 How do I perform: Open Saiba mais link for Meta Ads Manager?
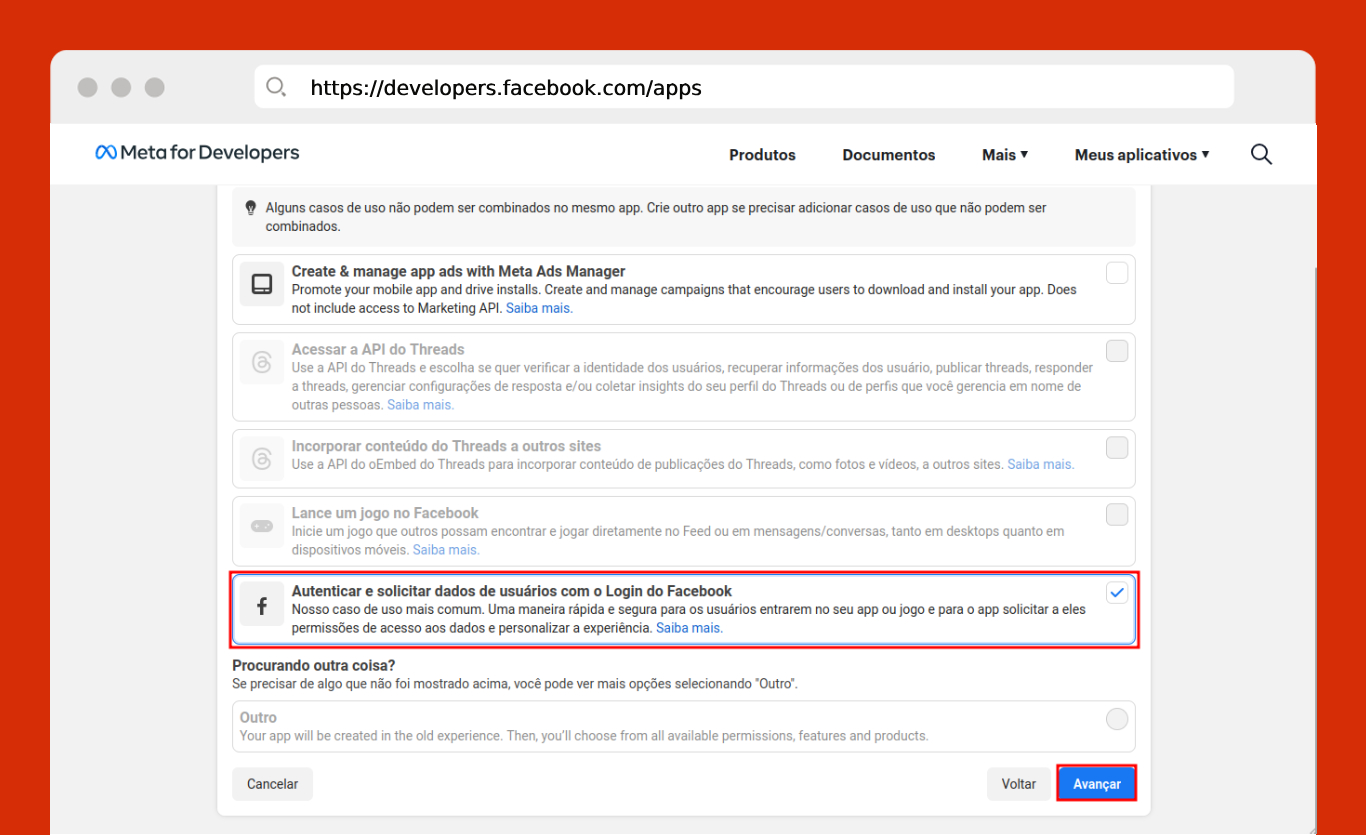(539, 308)
